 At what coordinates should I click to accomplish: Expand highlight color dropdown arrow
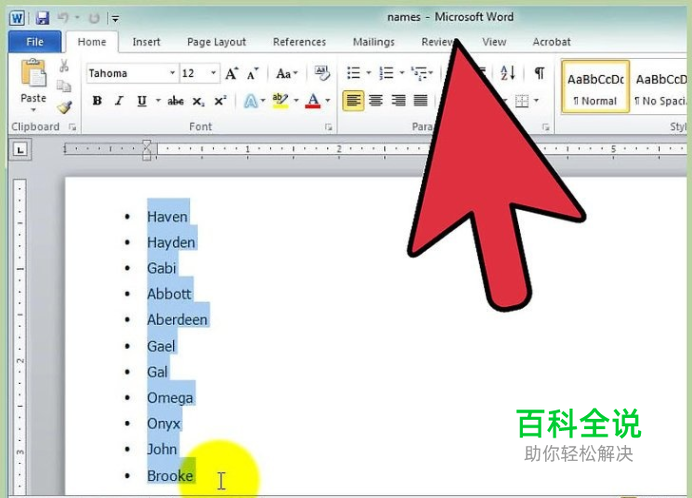pyautogui.click(x=296, y=101)
